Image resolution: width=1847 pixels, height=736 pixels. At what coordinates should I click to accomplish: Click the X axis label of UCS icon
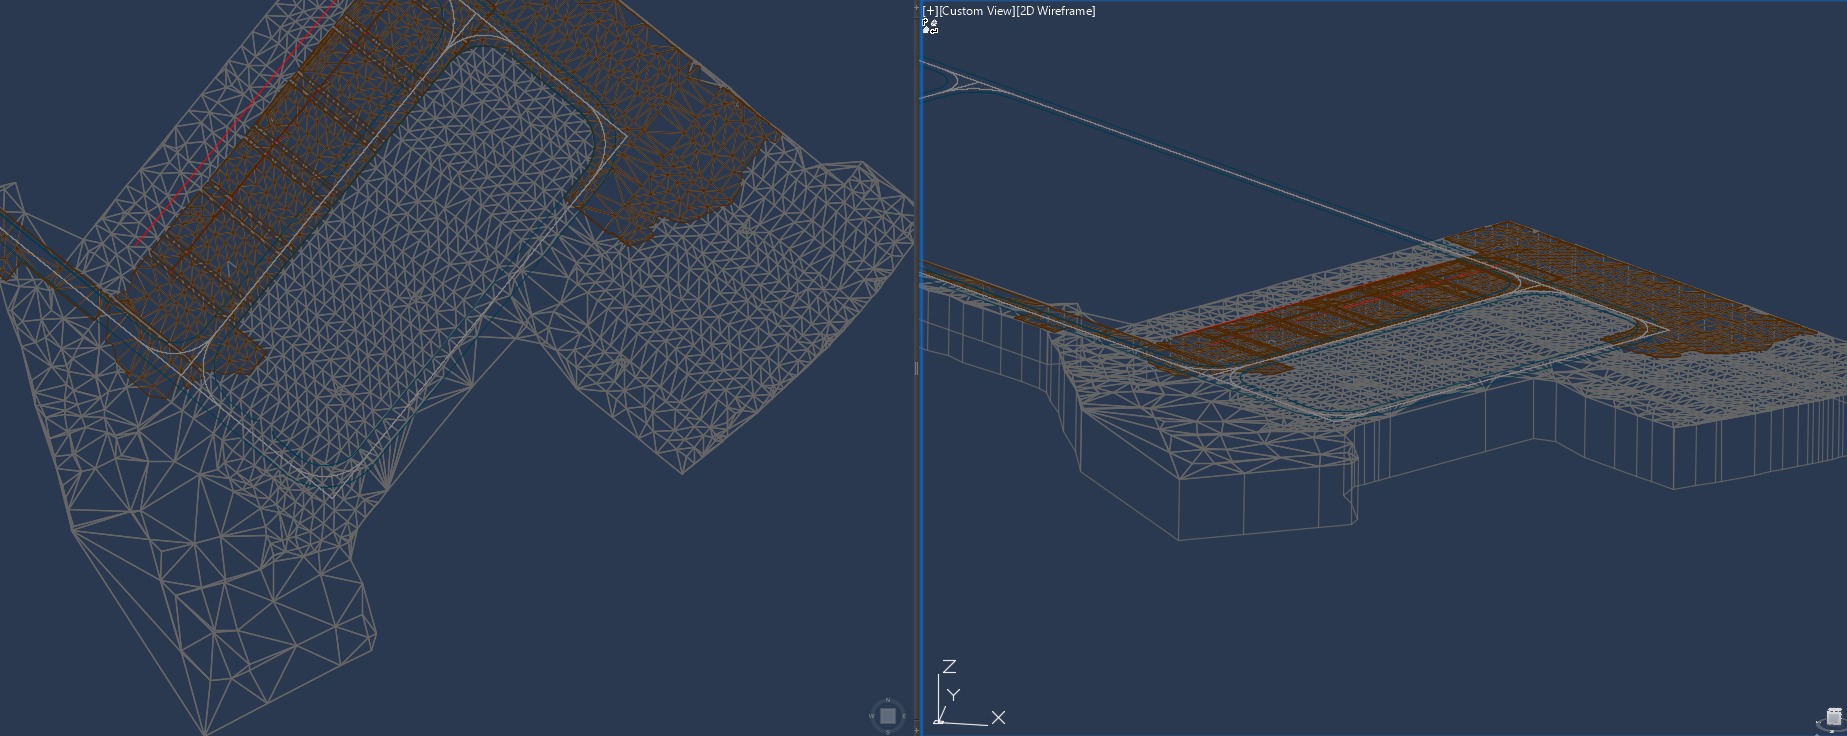[998, 718]
